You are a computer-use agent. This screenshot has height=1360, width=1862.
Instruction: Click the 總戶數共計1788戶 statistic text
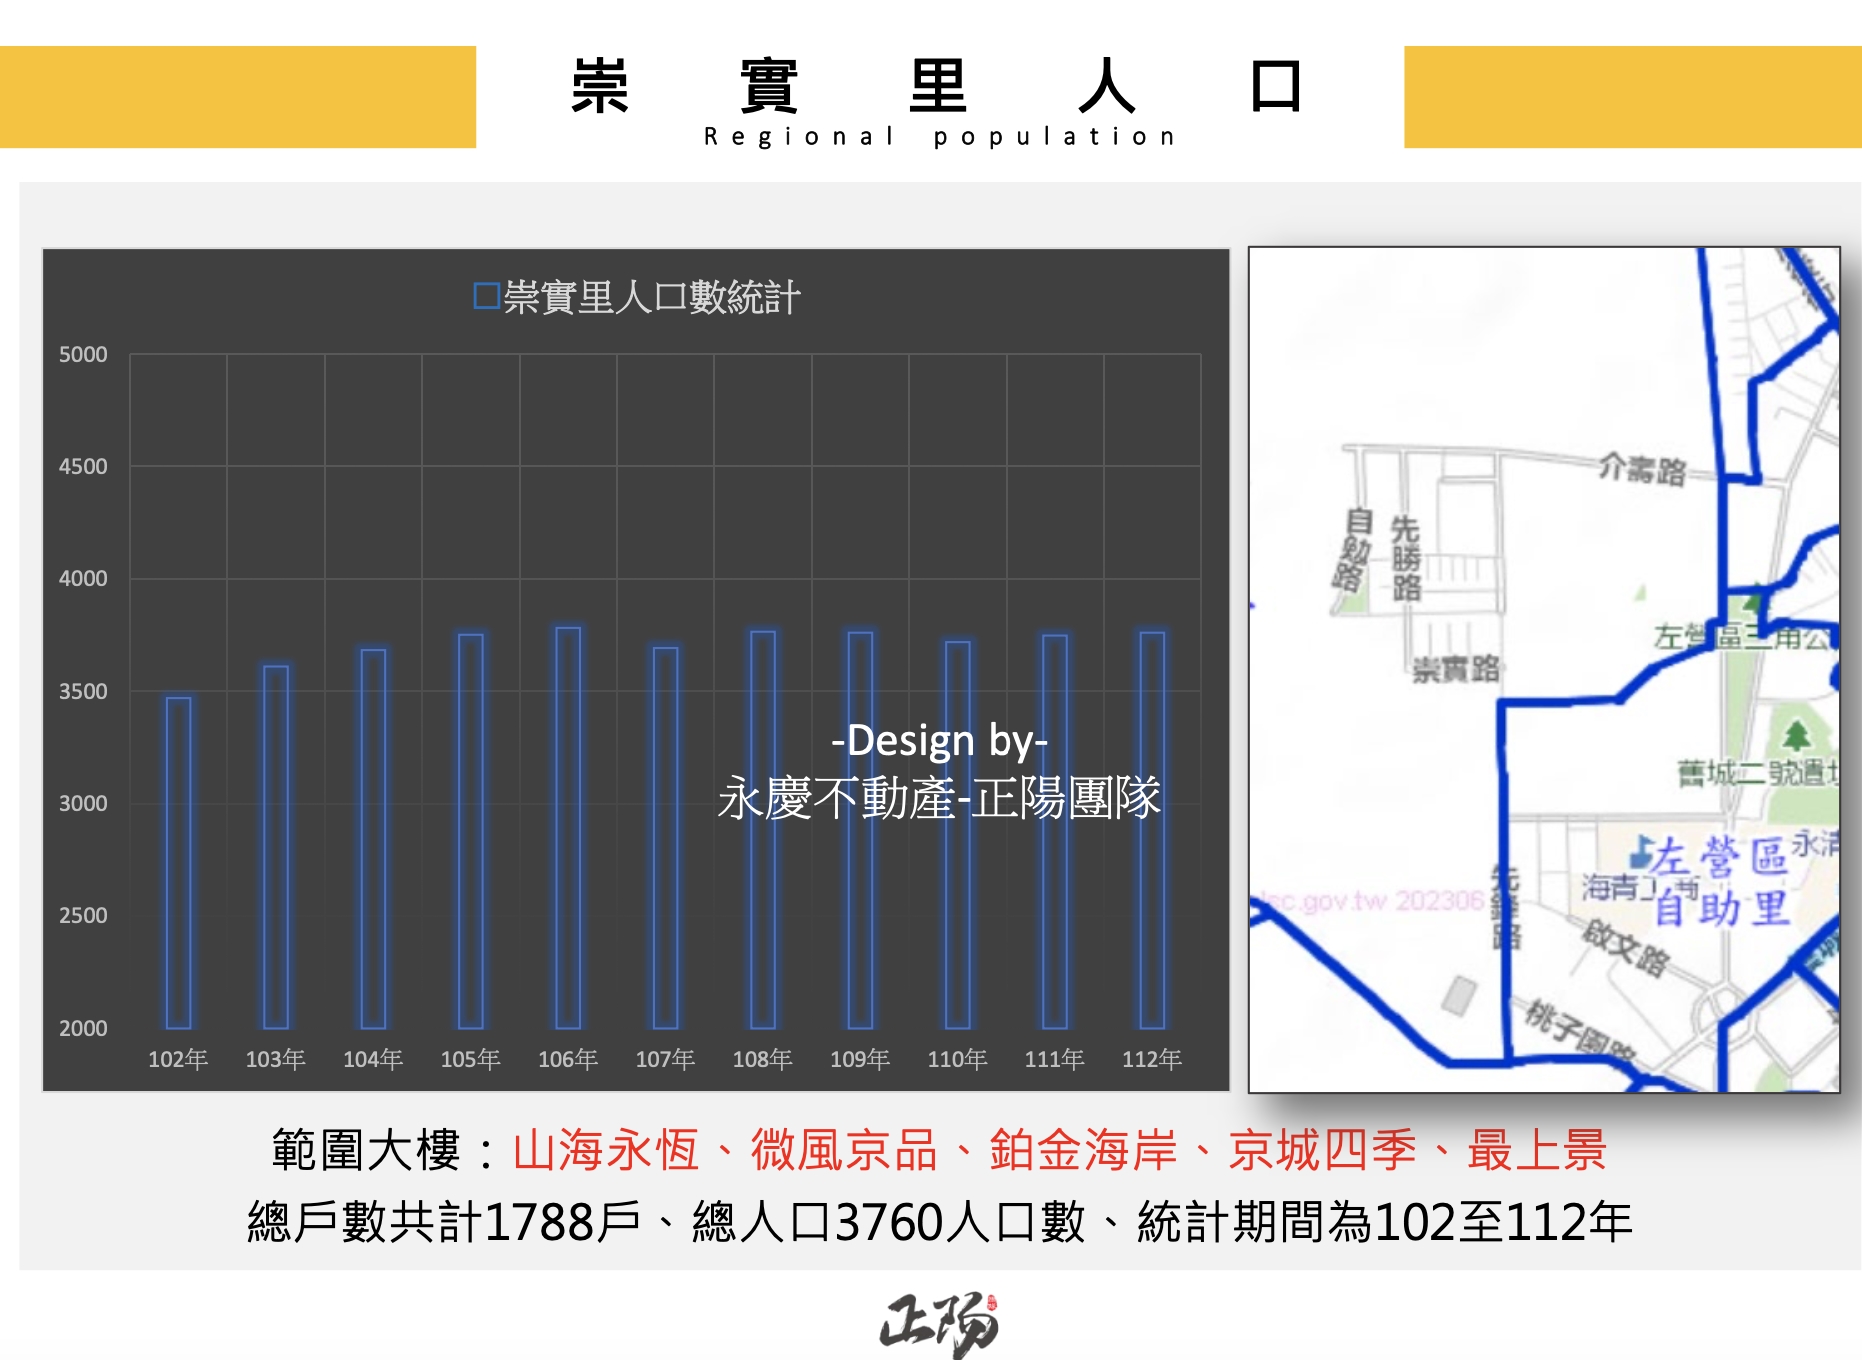(444, 1222)
